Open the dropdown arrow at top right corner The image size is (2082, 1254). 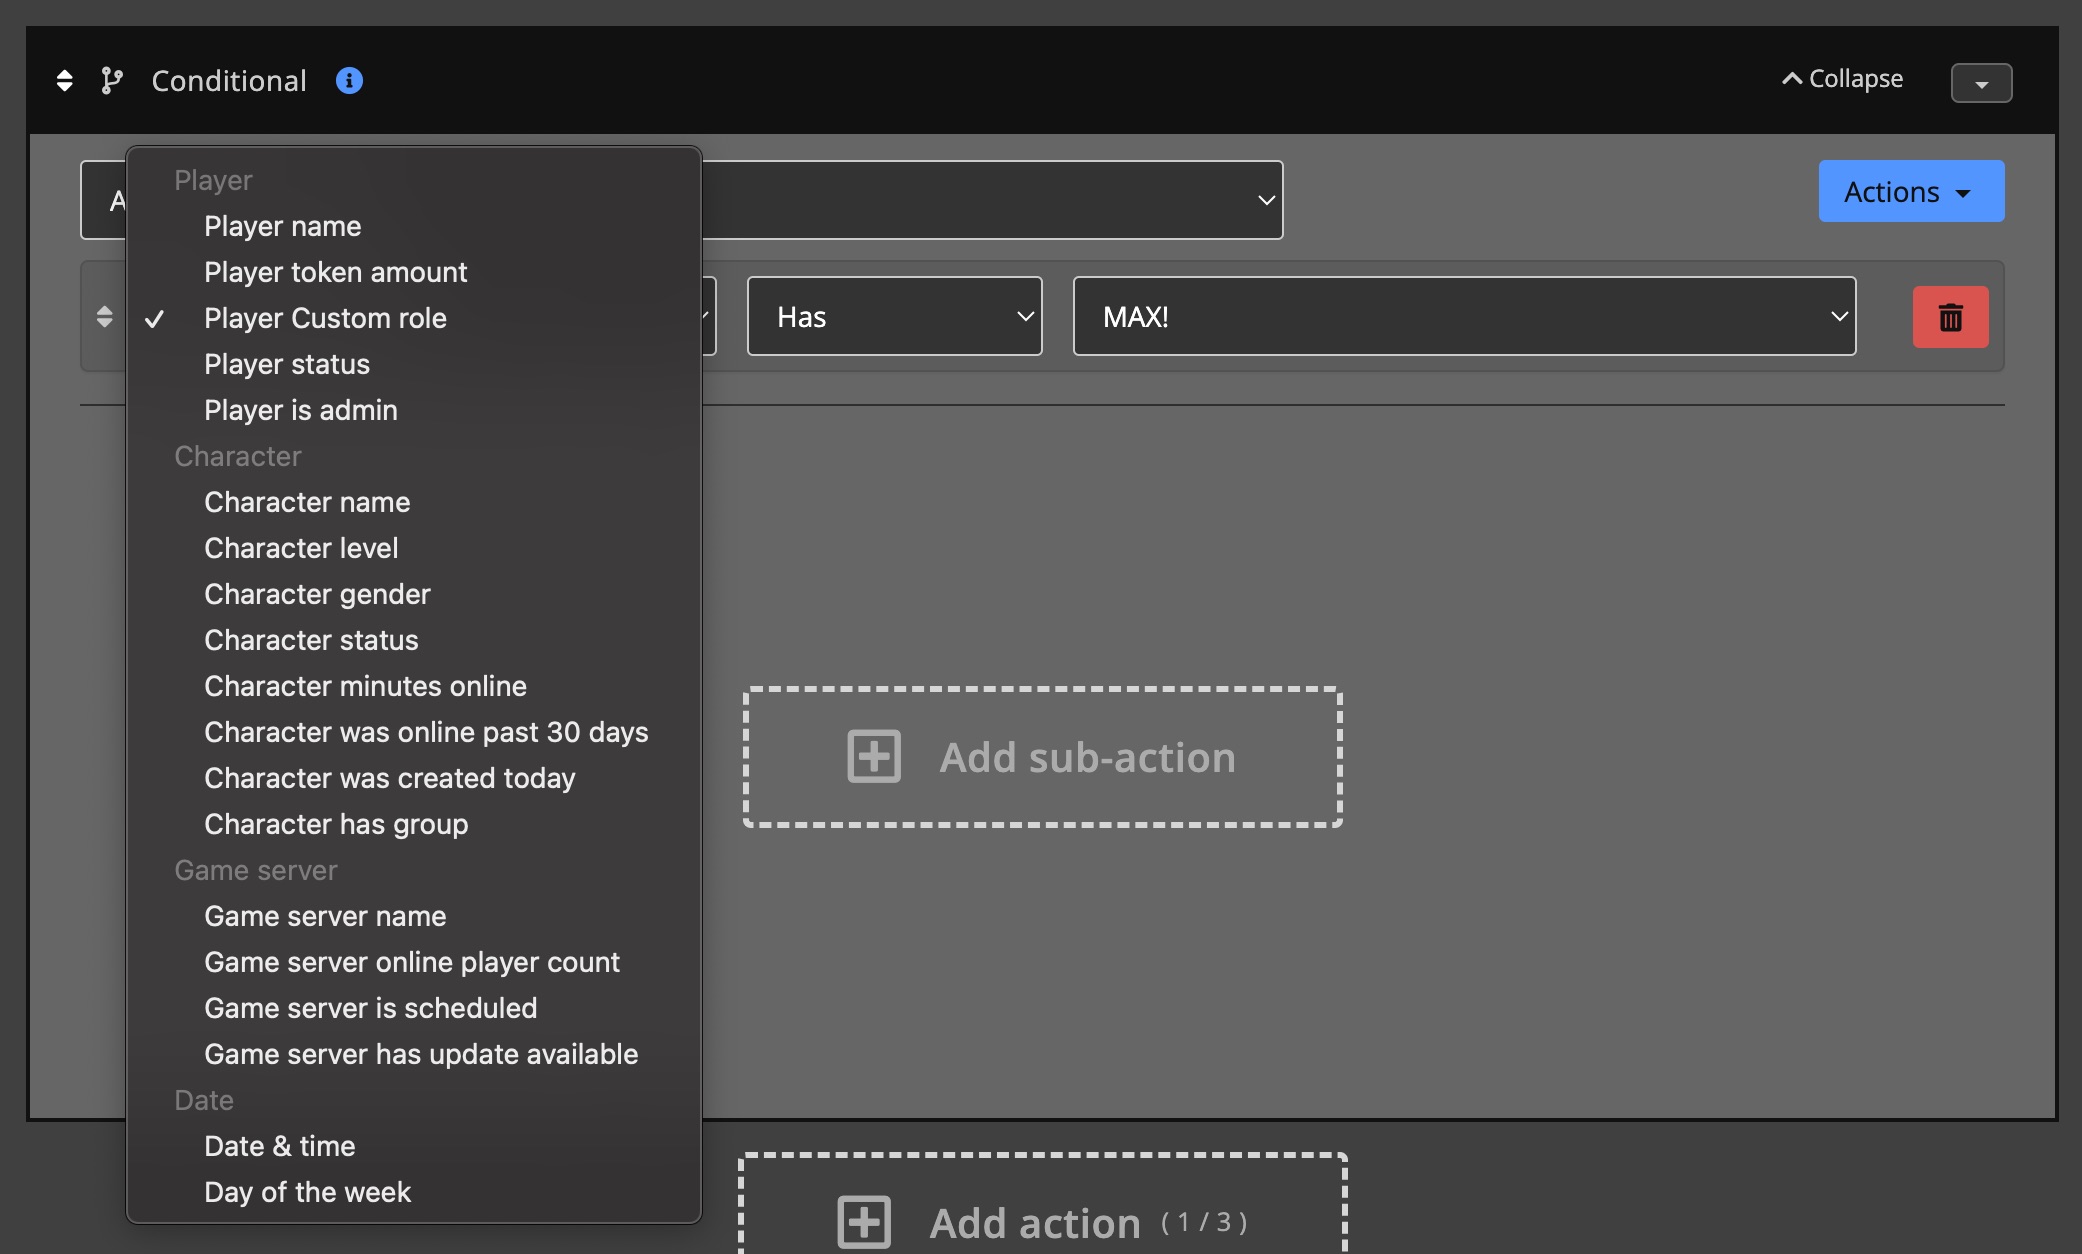point(1981,83)
